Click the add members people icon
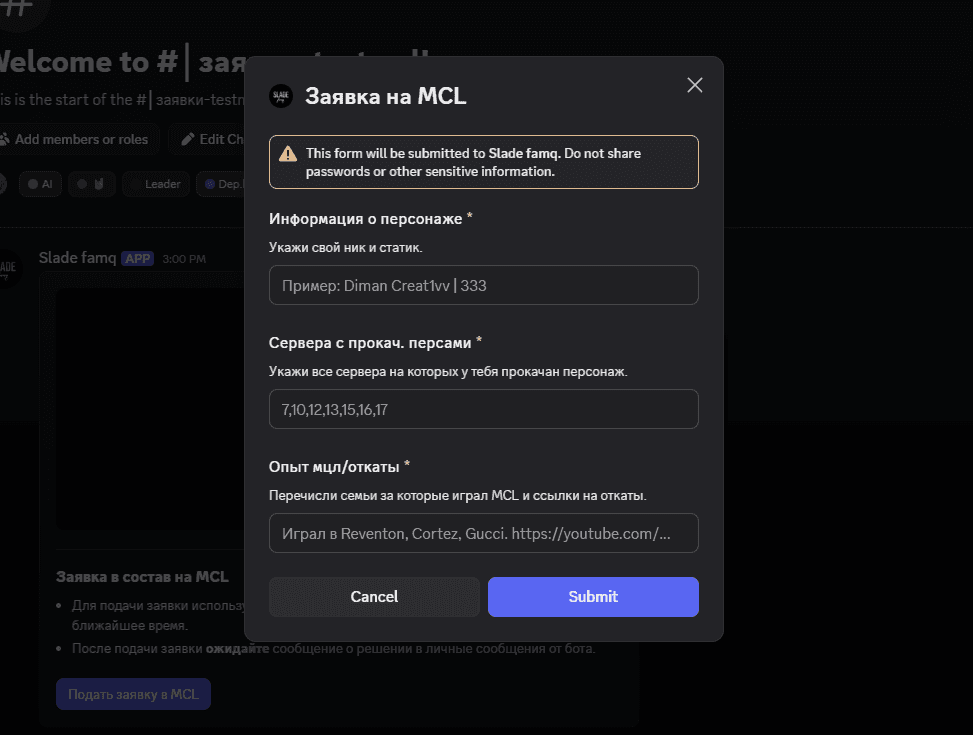 point(7,139)
